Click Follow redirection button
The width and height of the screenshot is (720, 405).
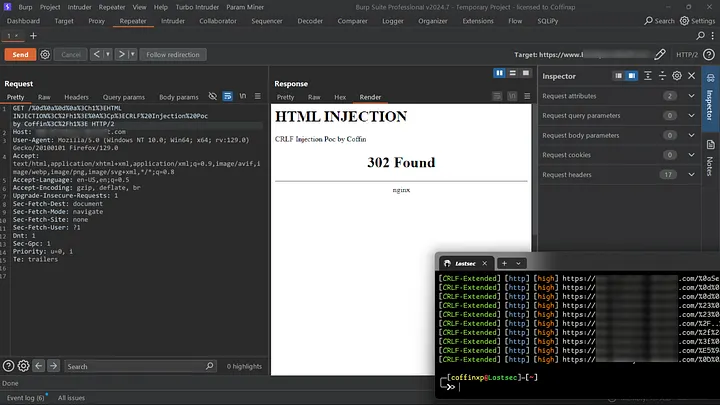[173, 55]
